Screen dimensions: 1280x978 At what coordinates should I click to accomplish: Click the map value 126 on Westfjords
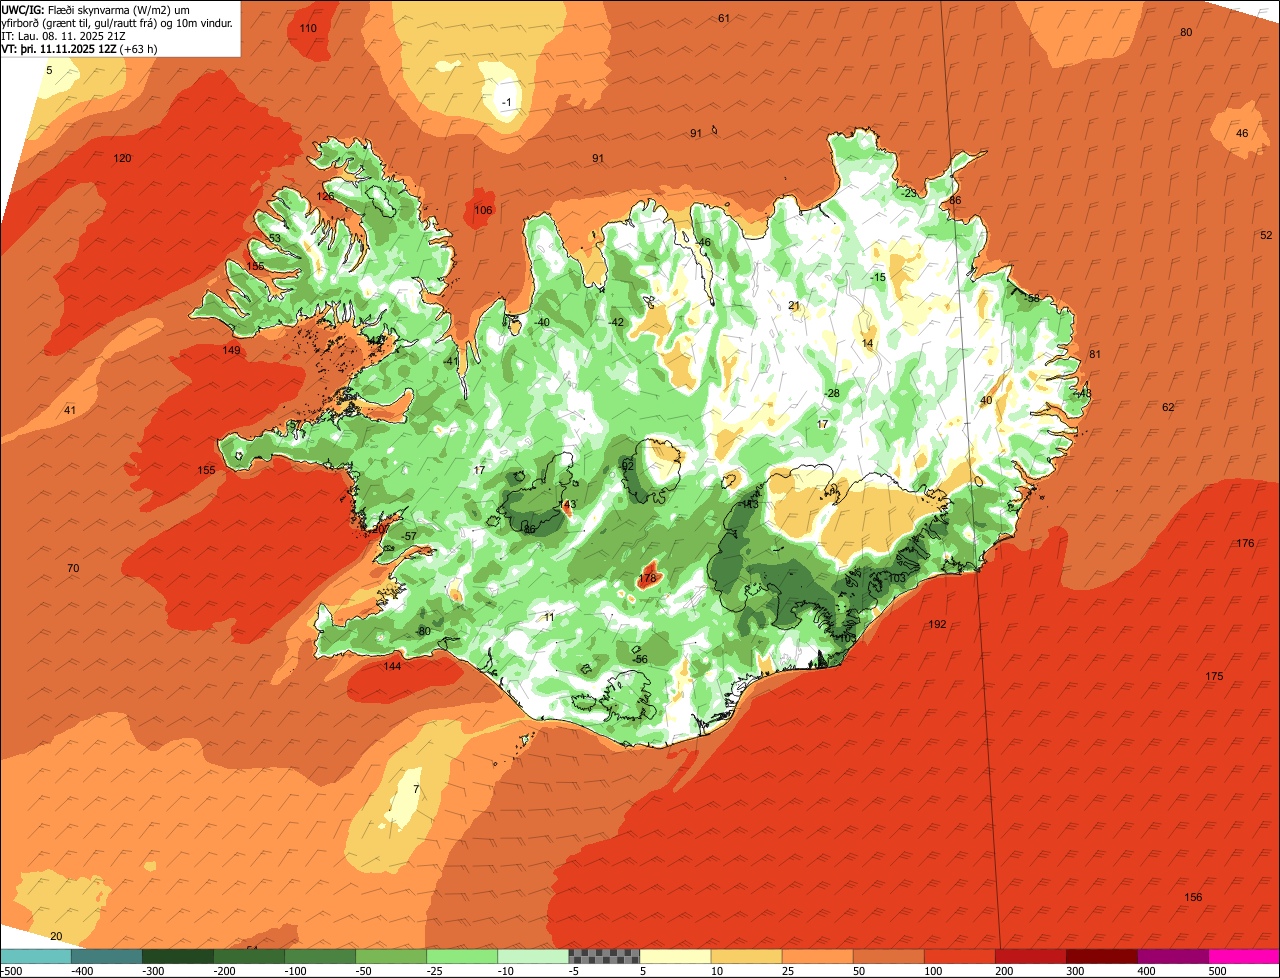[x=326, y=196]
